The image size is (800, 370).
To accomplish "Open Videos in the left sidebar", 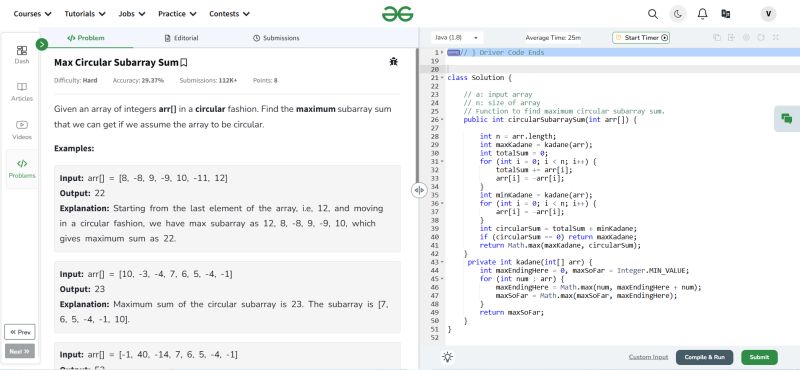I will tap(22, 130).
